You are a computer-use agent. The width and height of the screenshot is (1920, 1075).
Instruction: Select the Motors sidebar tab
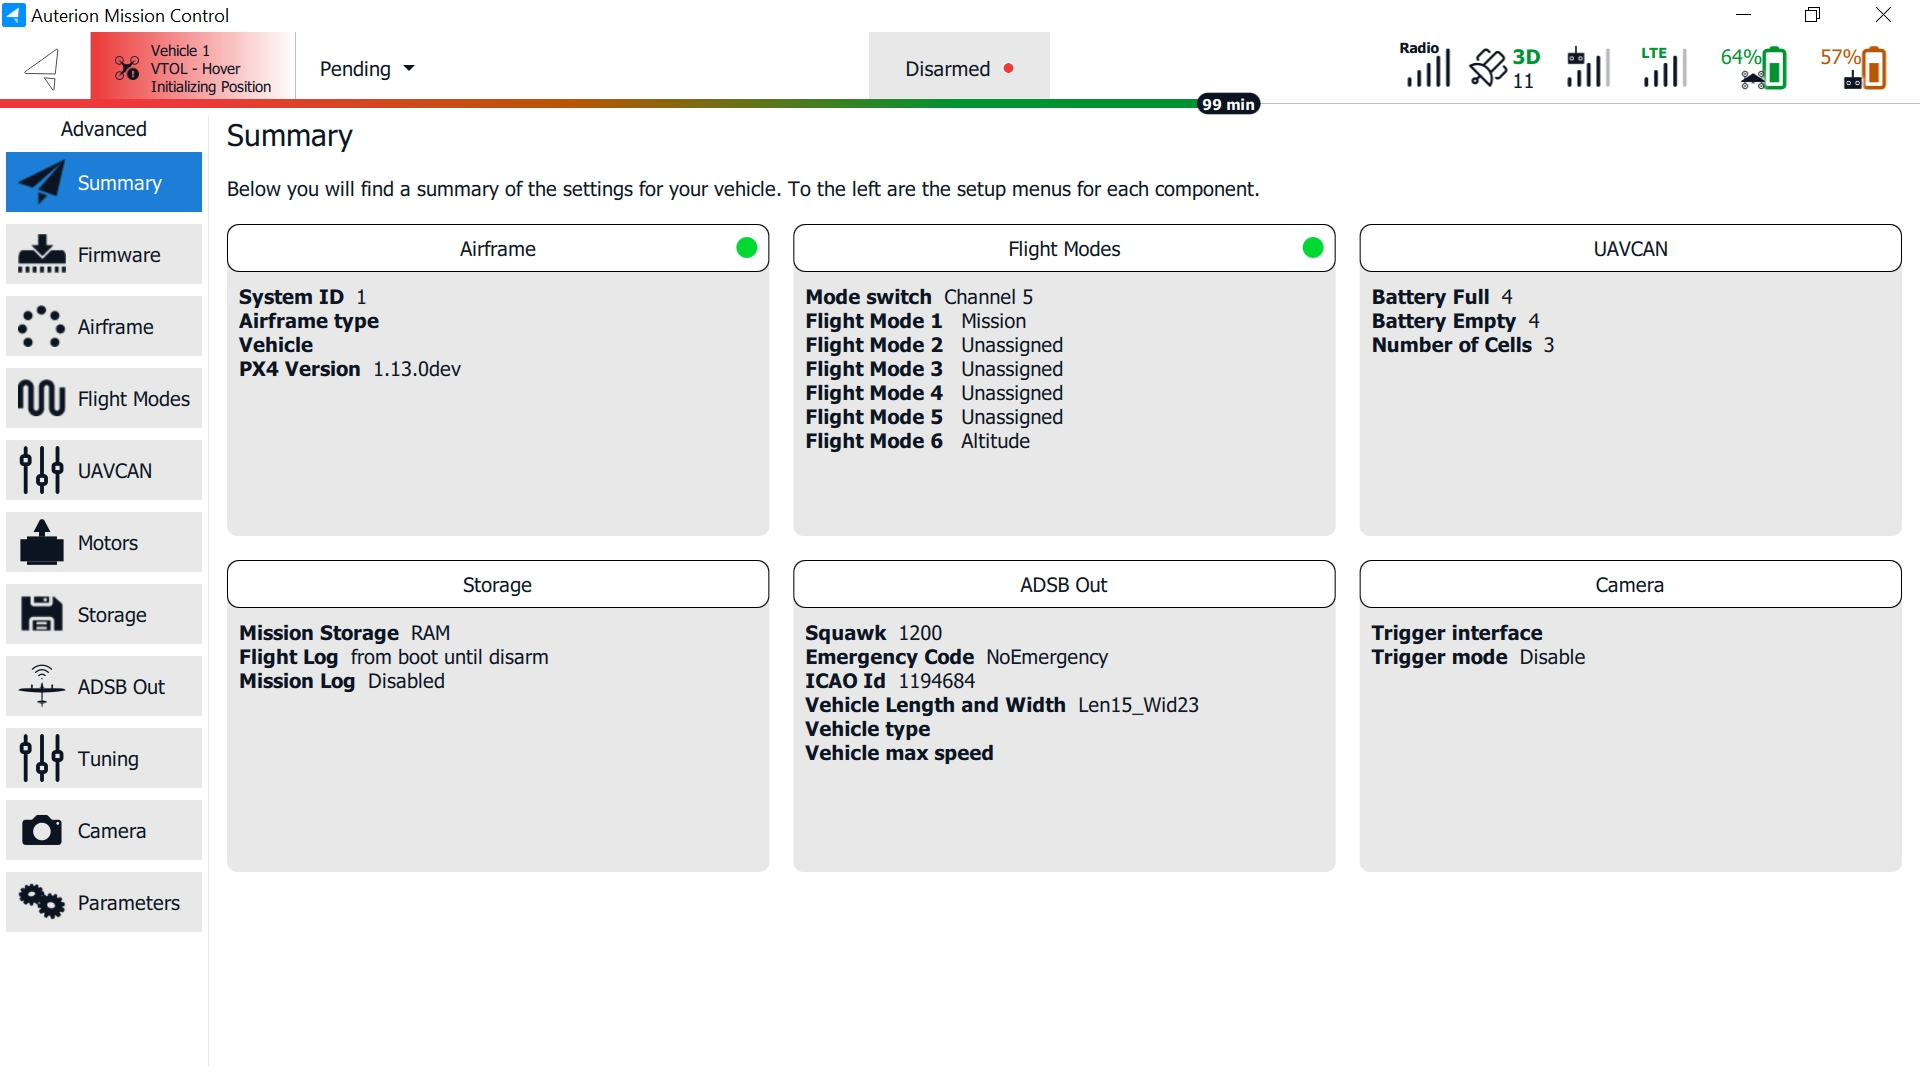click(x=104, y=543)
